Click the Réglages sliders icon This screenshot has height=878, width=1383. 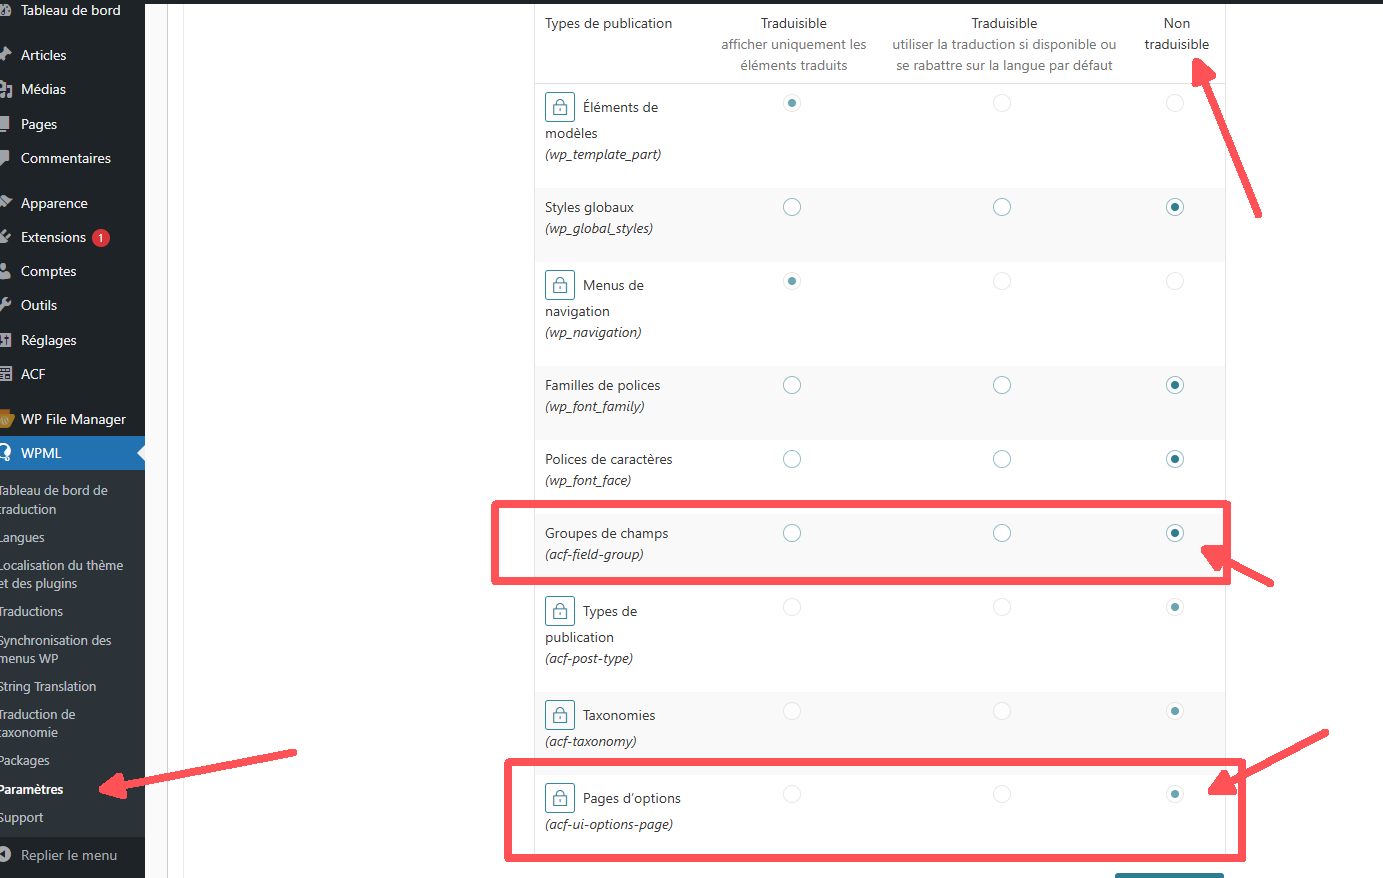[x=6, y=340]
